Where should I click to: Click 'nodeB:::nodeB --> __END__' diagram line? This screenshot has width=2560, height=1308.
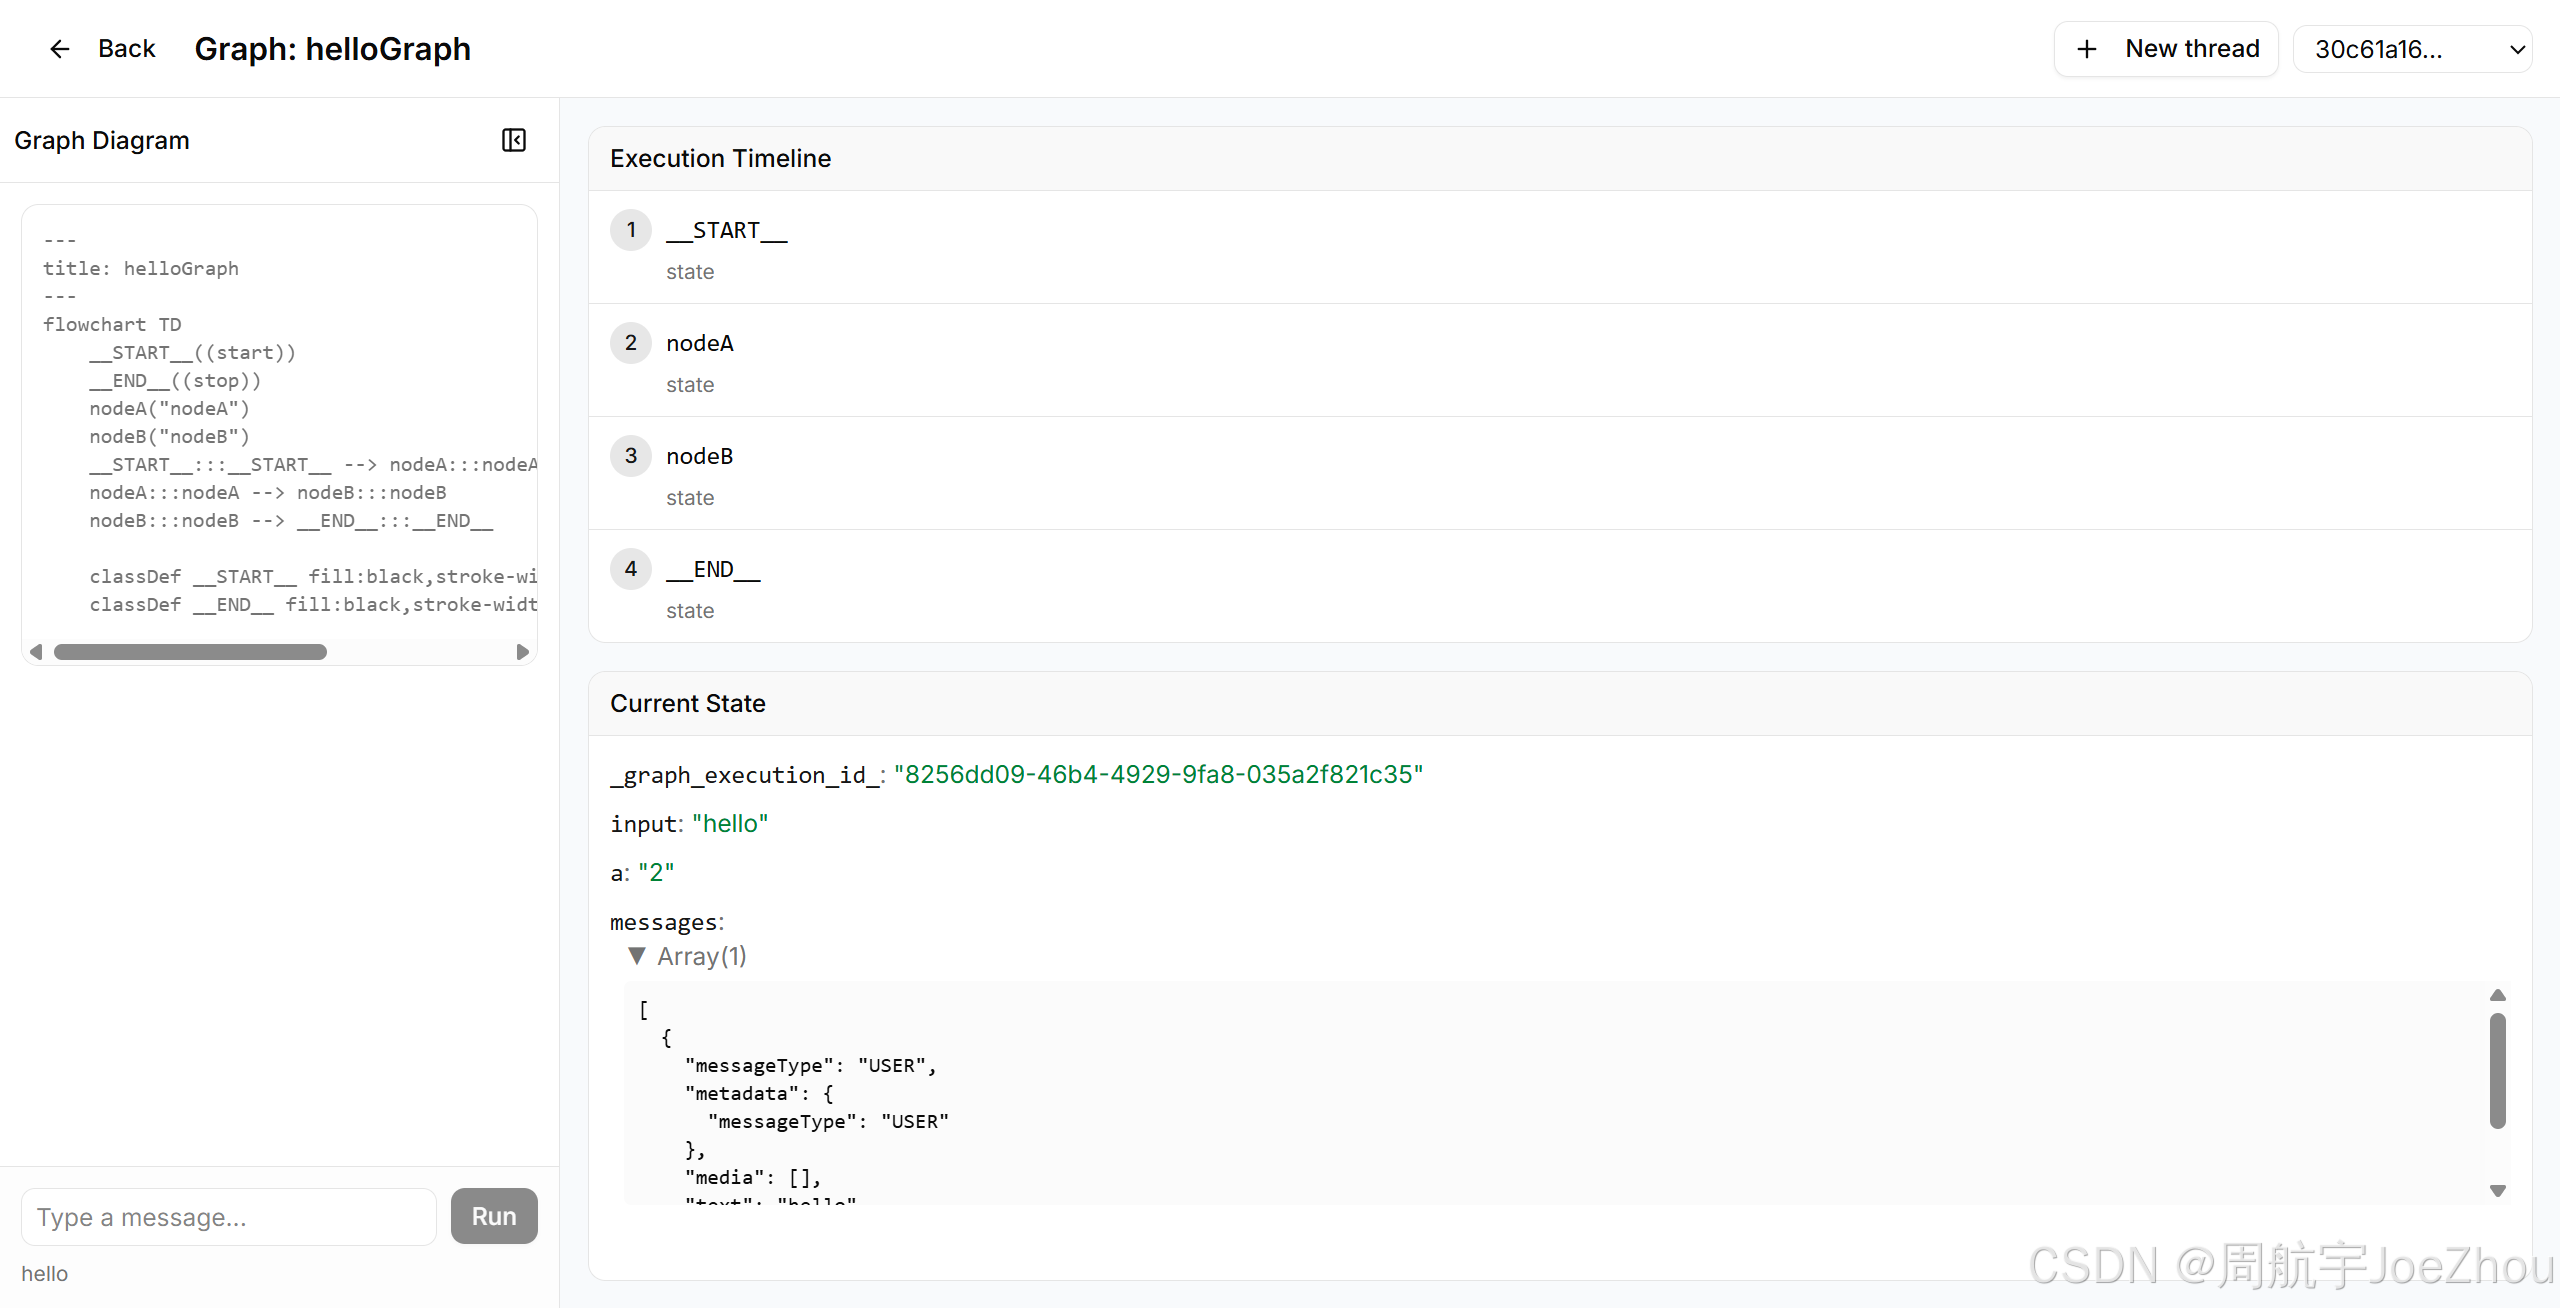(291, 520)
